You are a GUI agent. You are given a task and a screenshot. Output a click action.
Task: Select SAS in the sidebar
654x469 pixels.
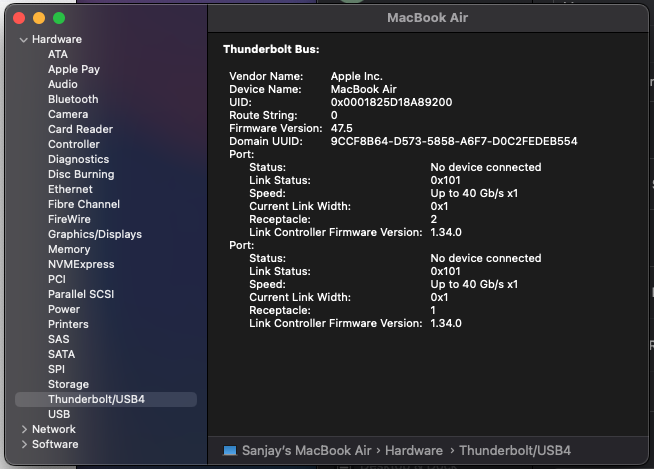point(58,340)
